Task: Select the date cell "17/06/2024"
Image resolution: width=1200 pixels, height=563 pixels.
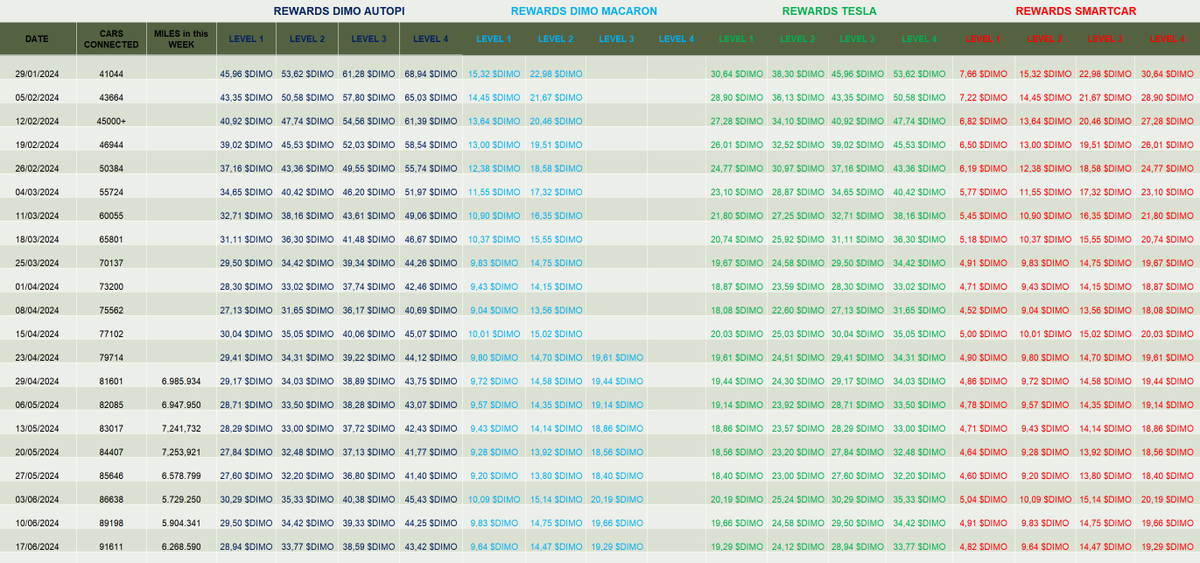Action: pyautogui.click(x=37, y=546)
